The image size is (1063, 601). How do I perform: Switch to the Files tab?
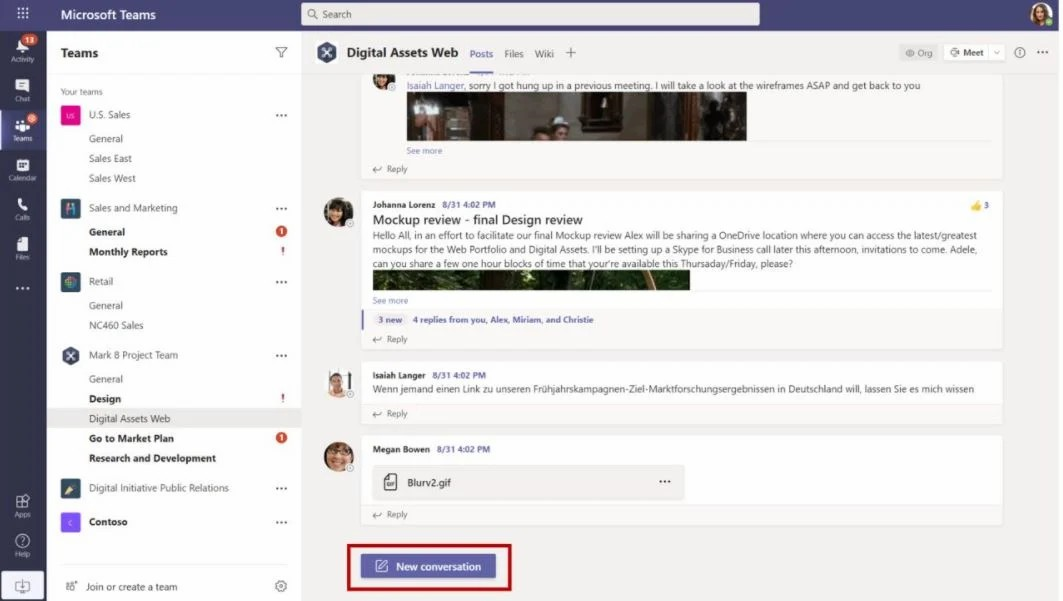point(513,54)
